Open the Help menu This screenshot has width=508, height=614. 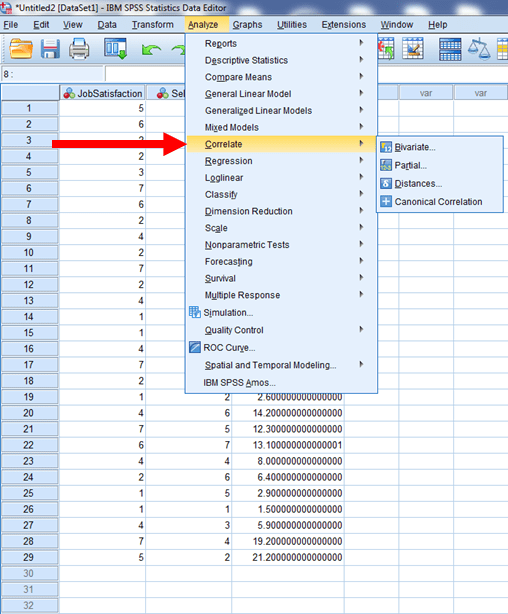437,25
